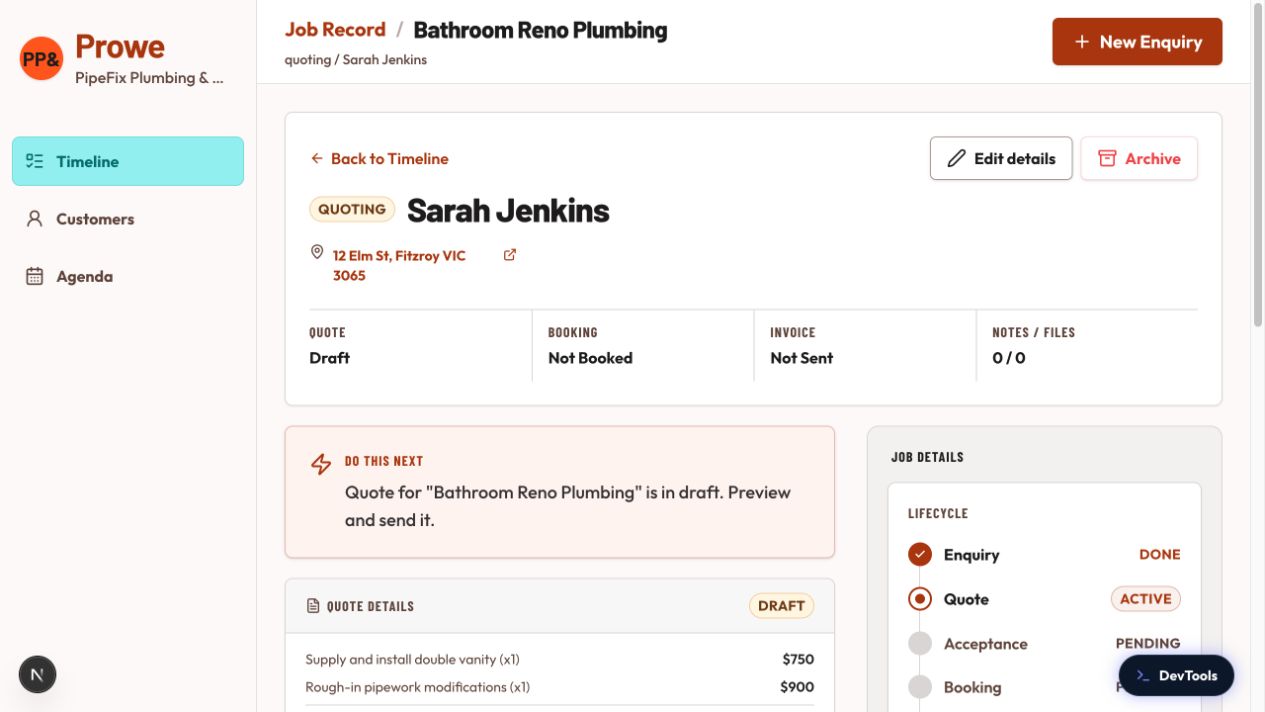Click the ACTIVE badge on the Quote step

tap(1145, 599)
